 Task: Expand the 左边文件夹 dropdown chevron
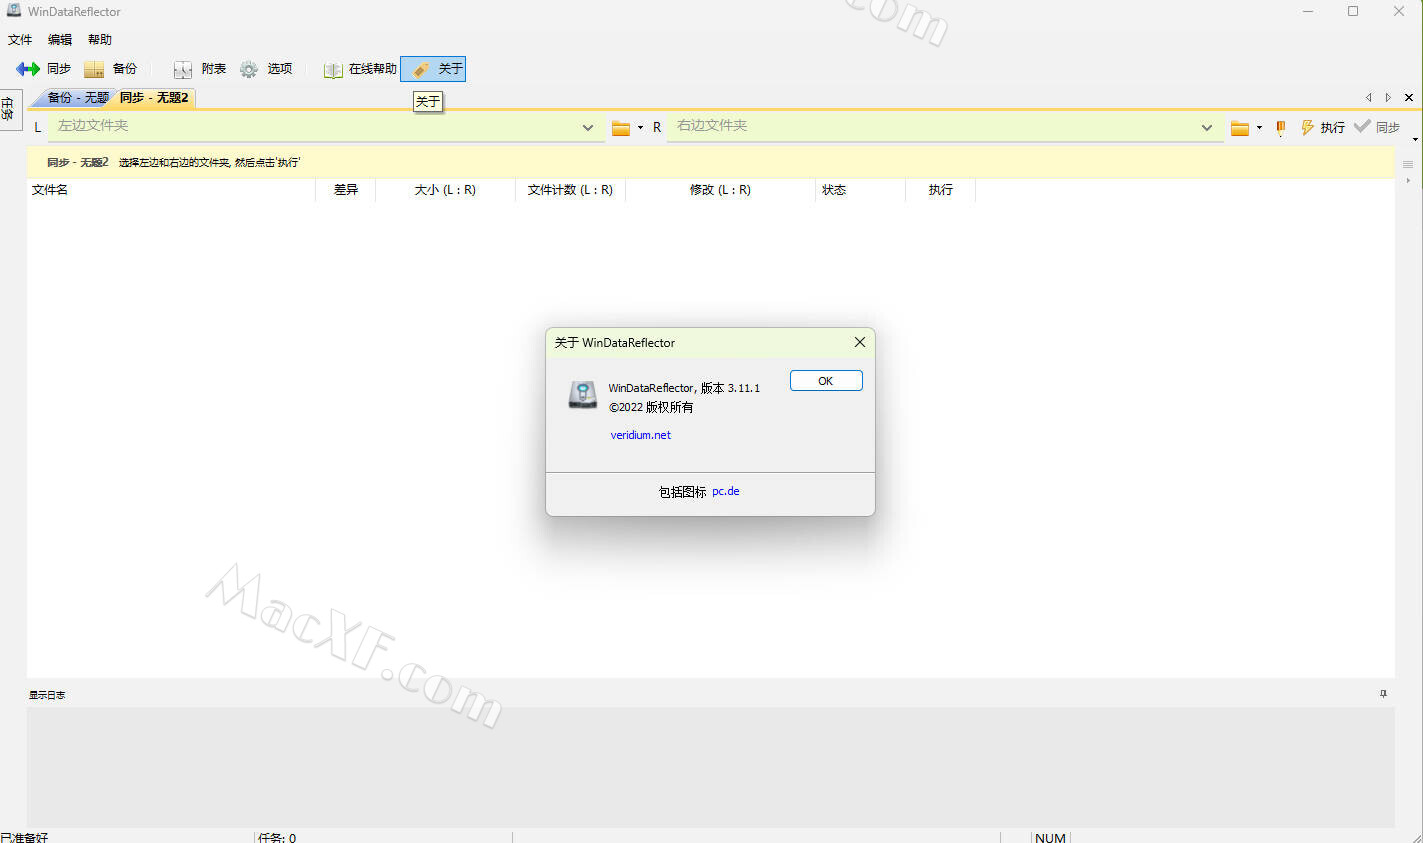588,127
